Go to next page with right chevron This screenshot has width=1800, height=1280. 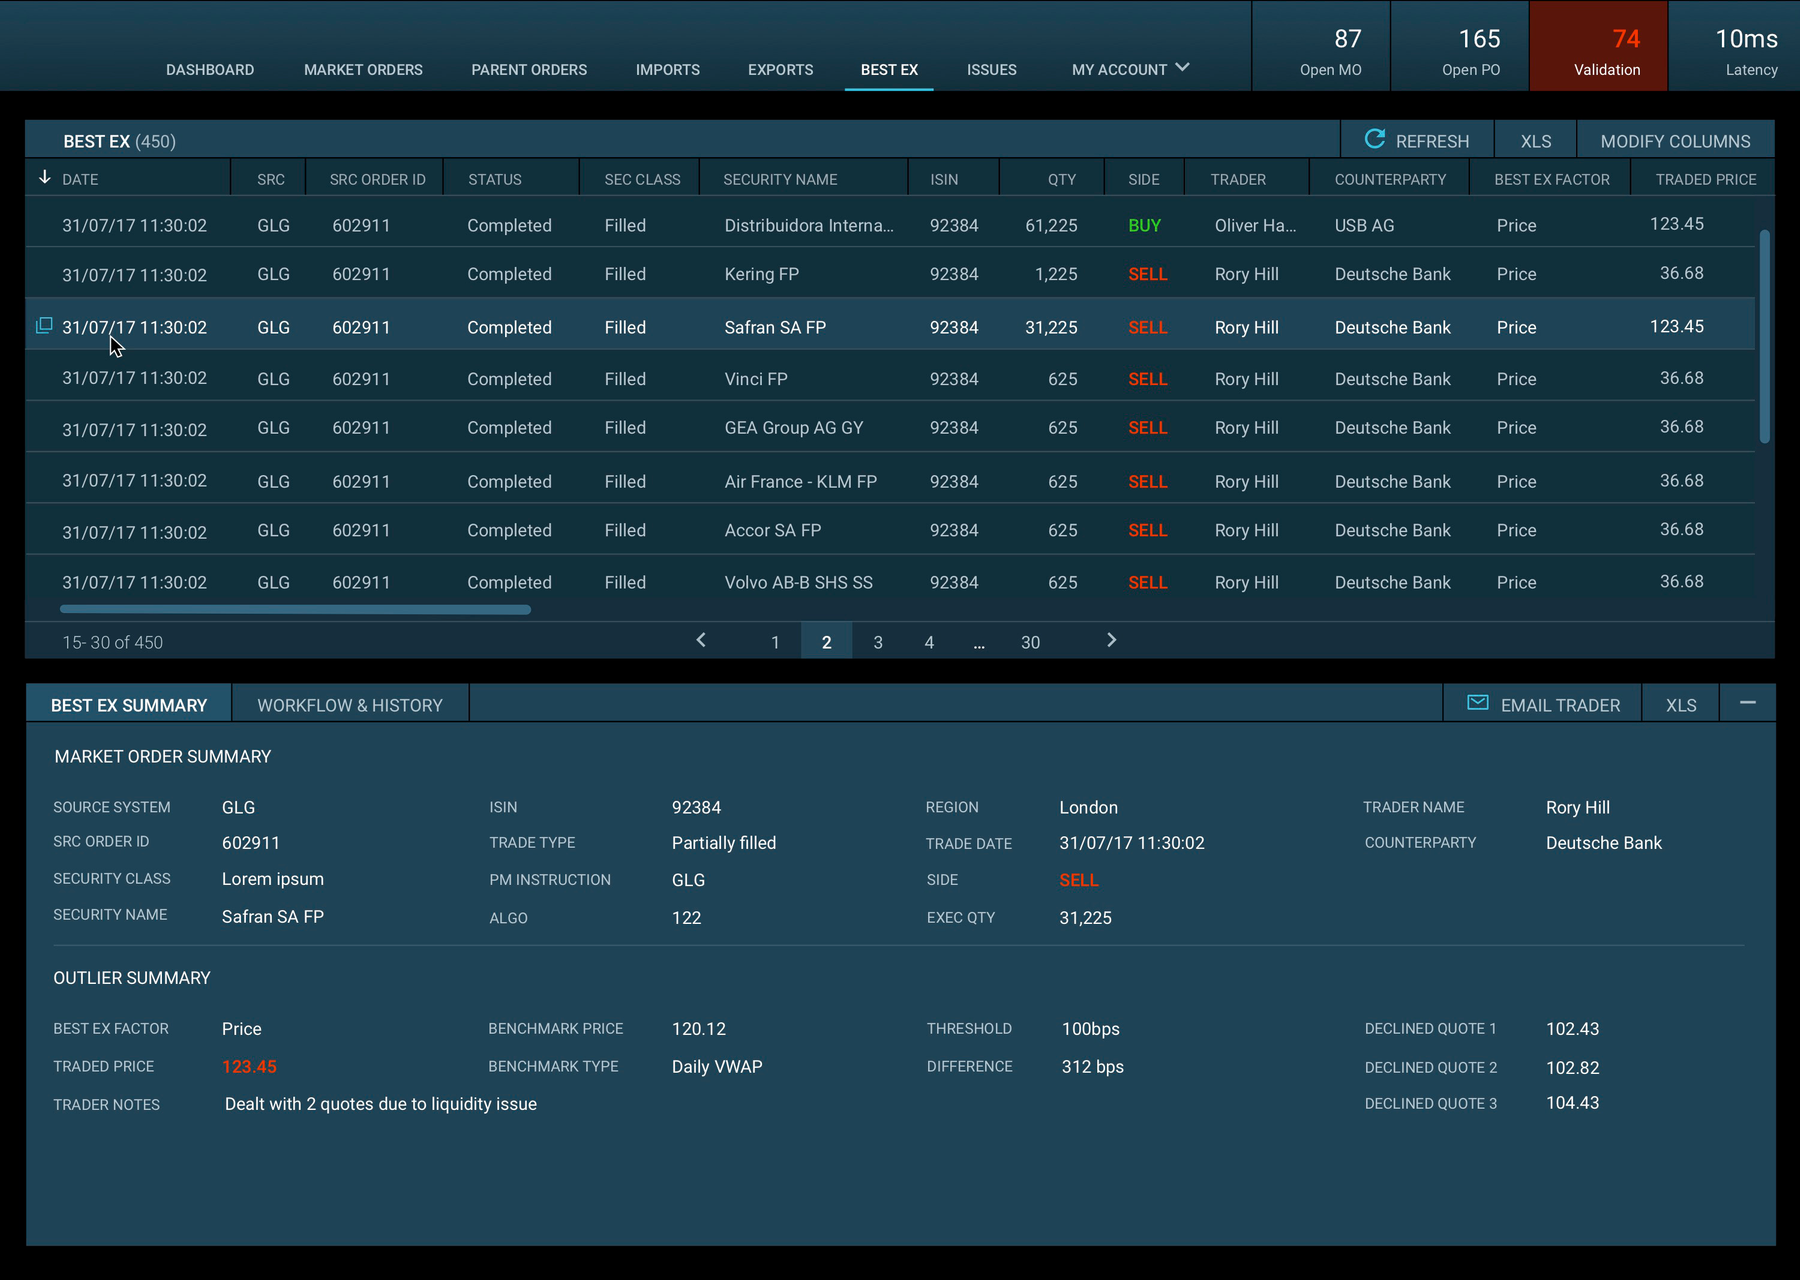pos(1111,640)
